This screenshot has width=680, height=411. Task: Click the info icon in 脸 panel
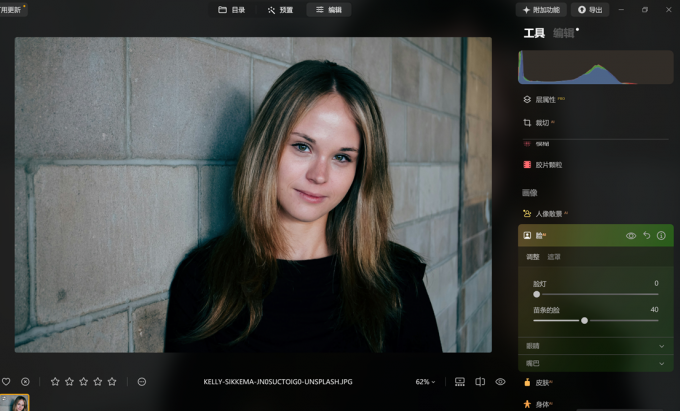[x=661, y=236]
